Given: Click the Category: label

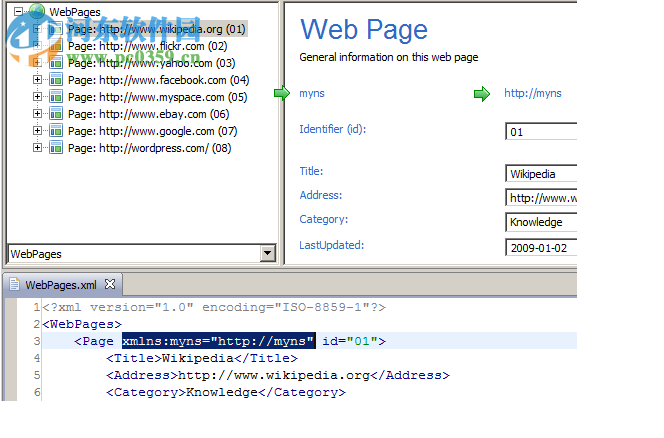Looking at the screenshot, I should [324, 219].
